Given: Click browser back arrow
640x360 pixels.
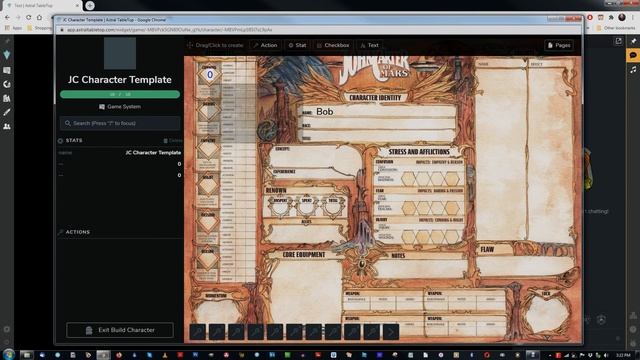Looking at the screenshot, I should [7, 18].
